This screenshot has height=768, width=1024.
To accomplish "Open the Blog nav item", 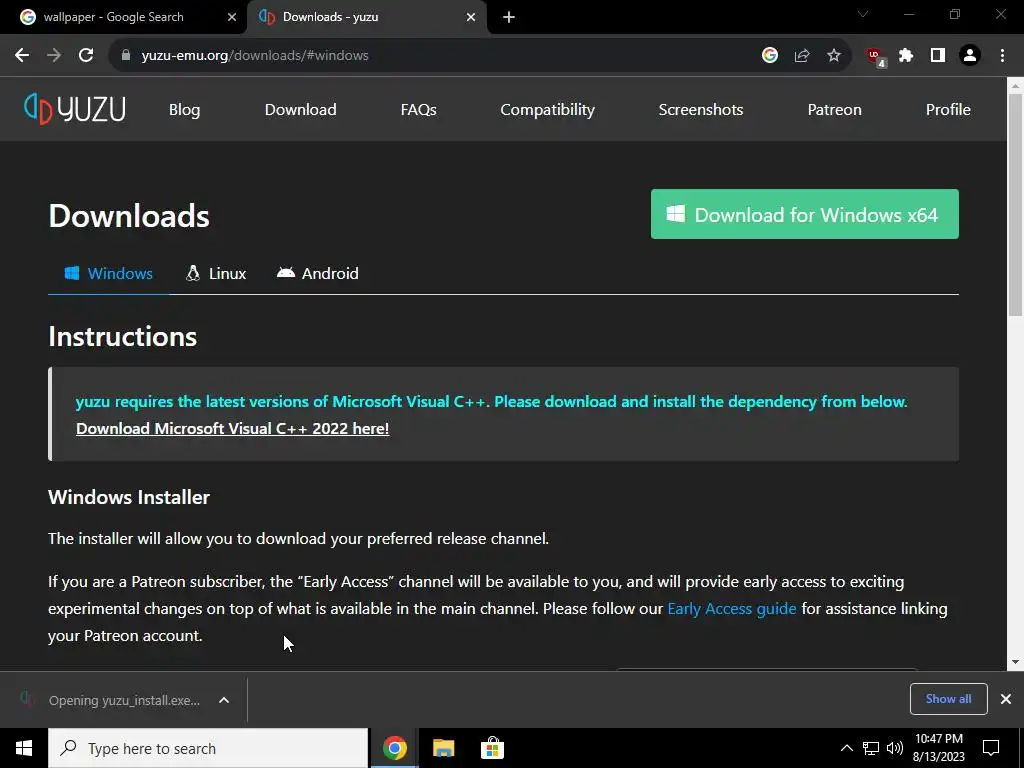I will point(185,110).
